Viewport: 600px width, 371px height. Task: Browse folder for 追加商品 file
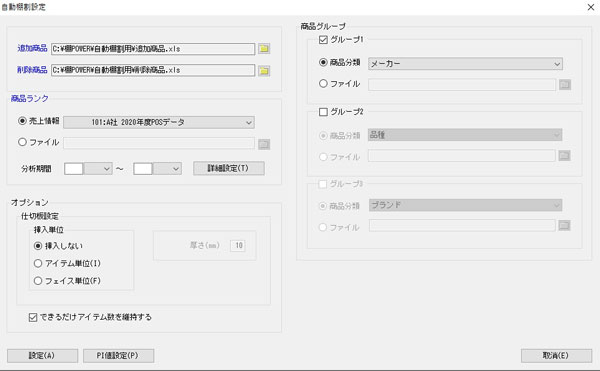tap(264, 49)
